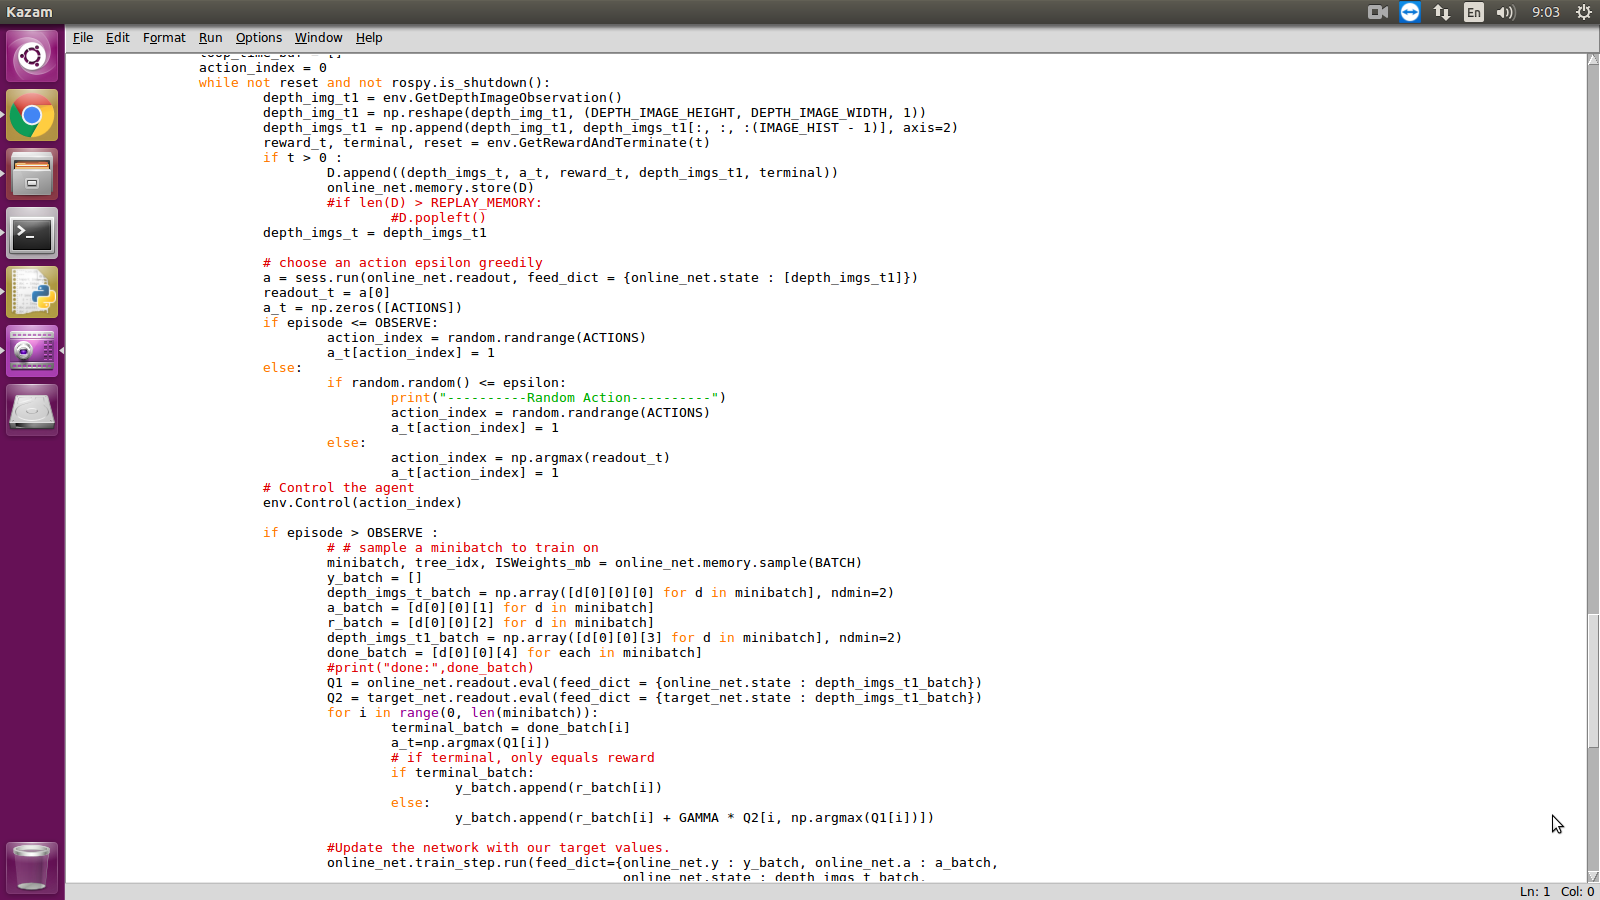Screen dimensions: 1600x900
Task: Click the 'env.Control(action_index)' line
Action: 362,503
